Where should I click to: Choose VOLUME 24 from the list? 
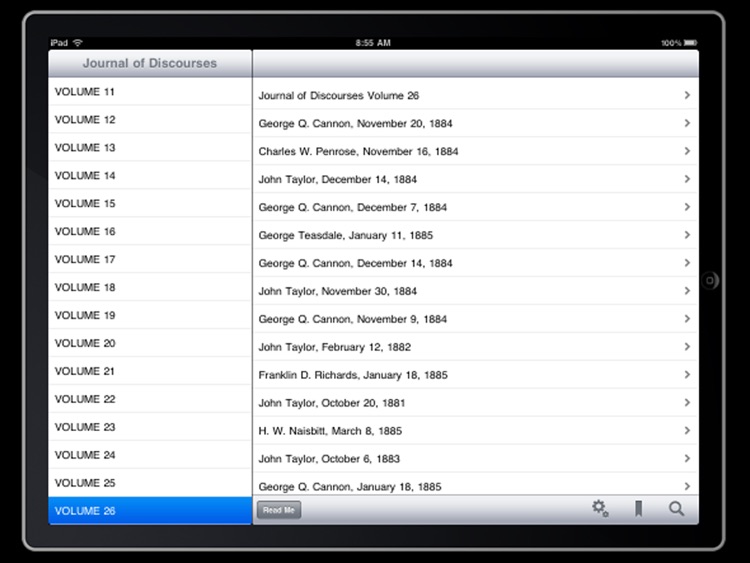(150, 455)
